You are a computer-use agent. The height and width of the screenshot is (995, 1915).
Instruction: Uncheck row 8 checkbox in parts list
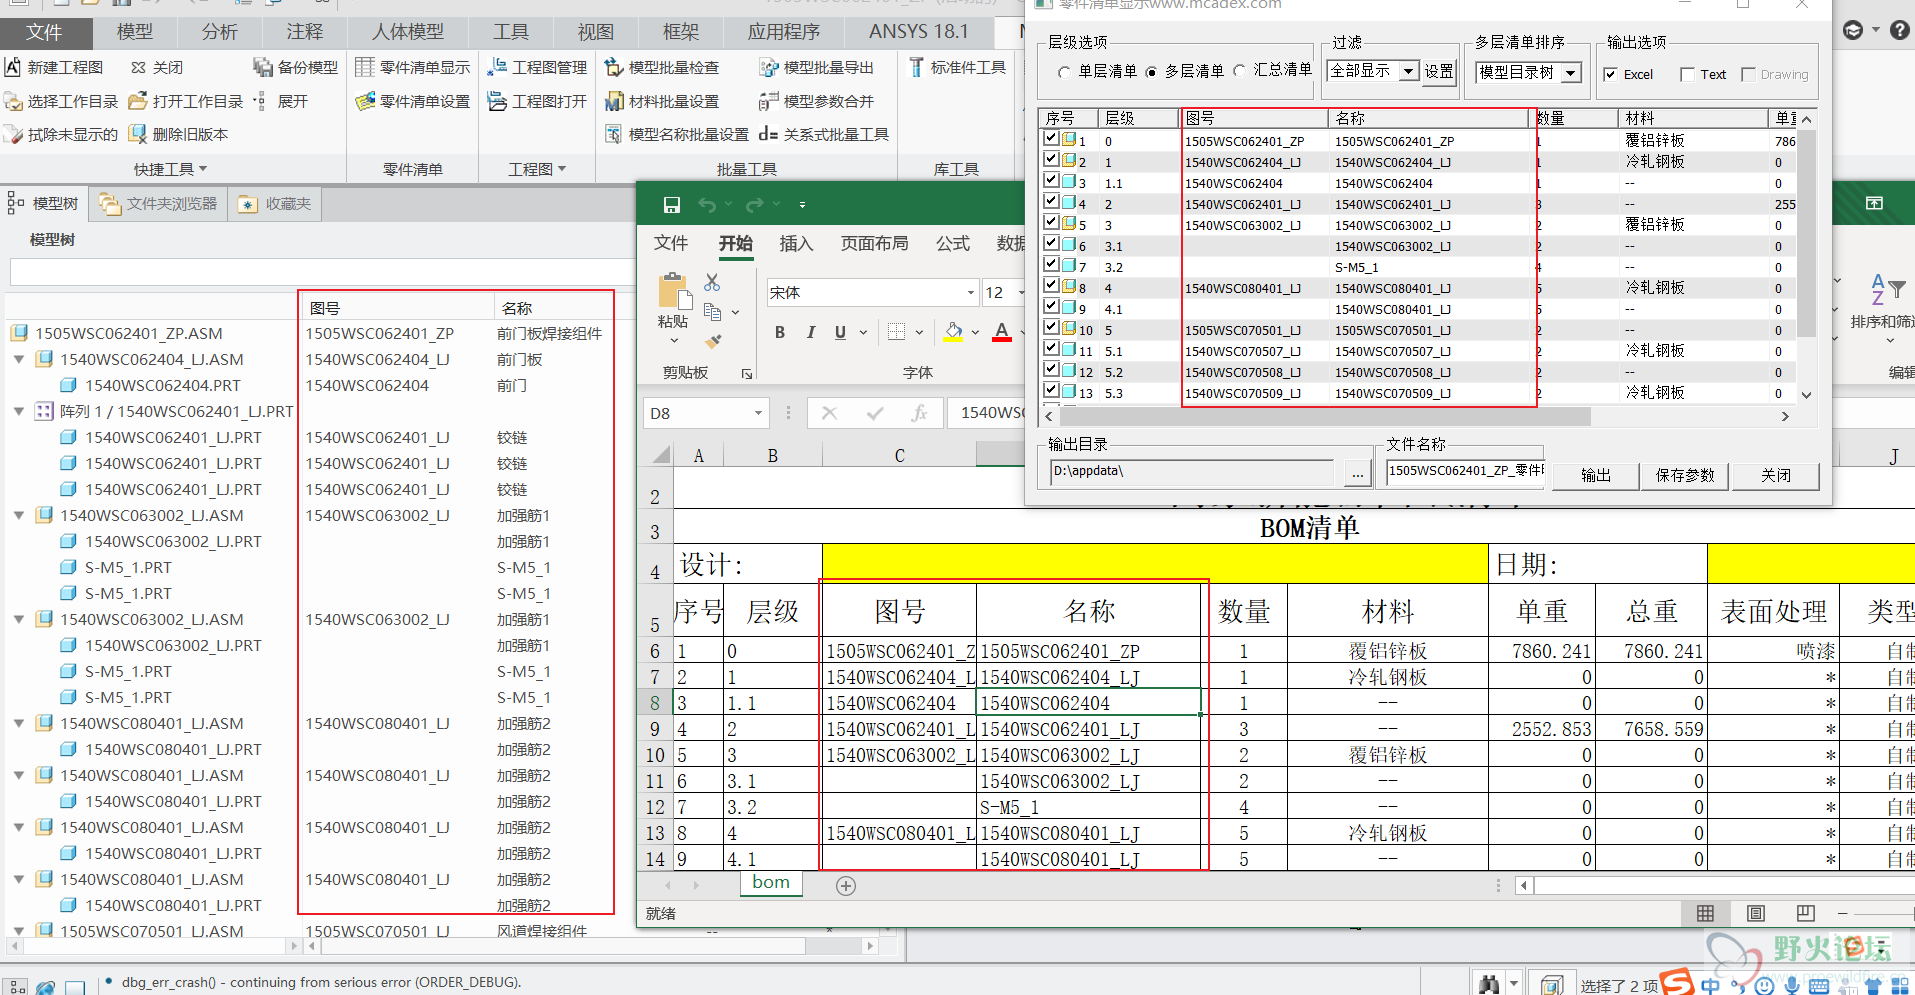(1051, 285)
